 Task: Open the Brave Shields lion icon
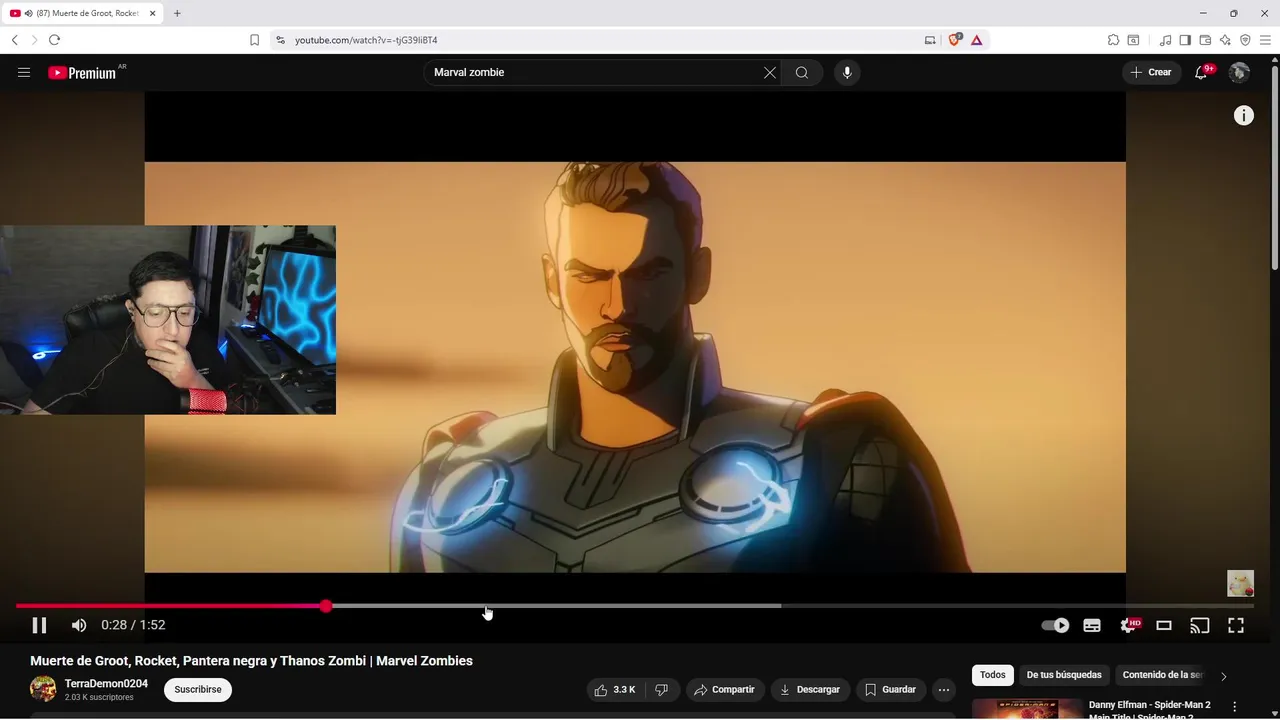coord(955,40)
